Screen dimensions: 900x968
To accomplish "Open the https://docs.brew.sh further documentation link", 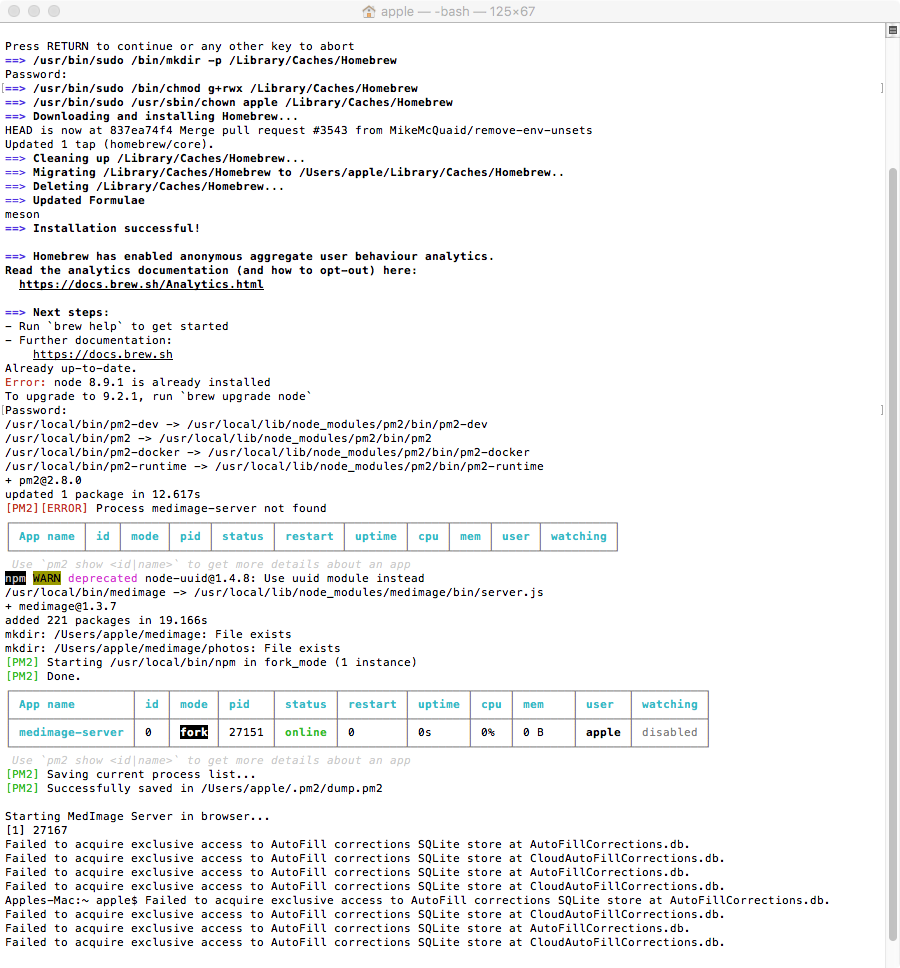I will 102,354.
